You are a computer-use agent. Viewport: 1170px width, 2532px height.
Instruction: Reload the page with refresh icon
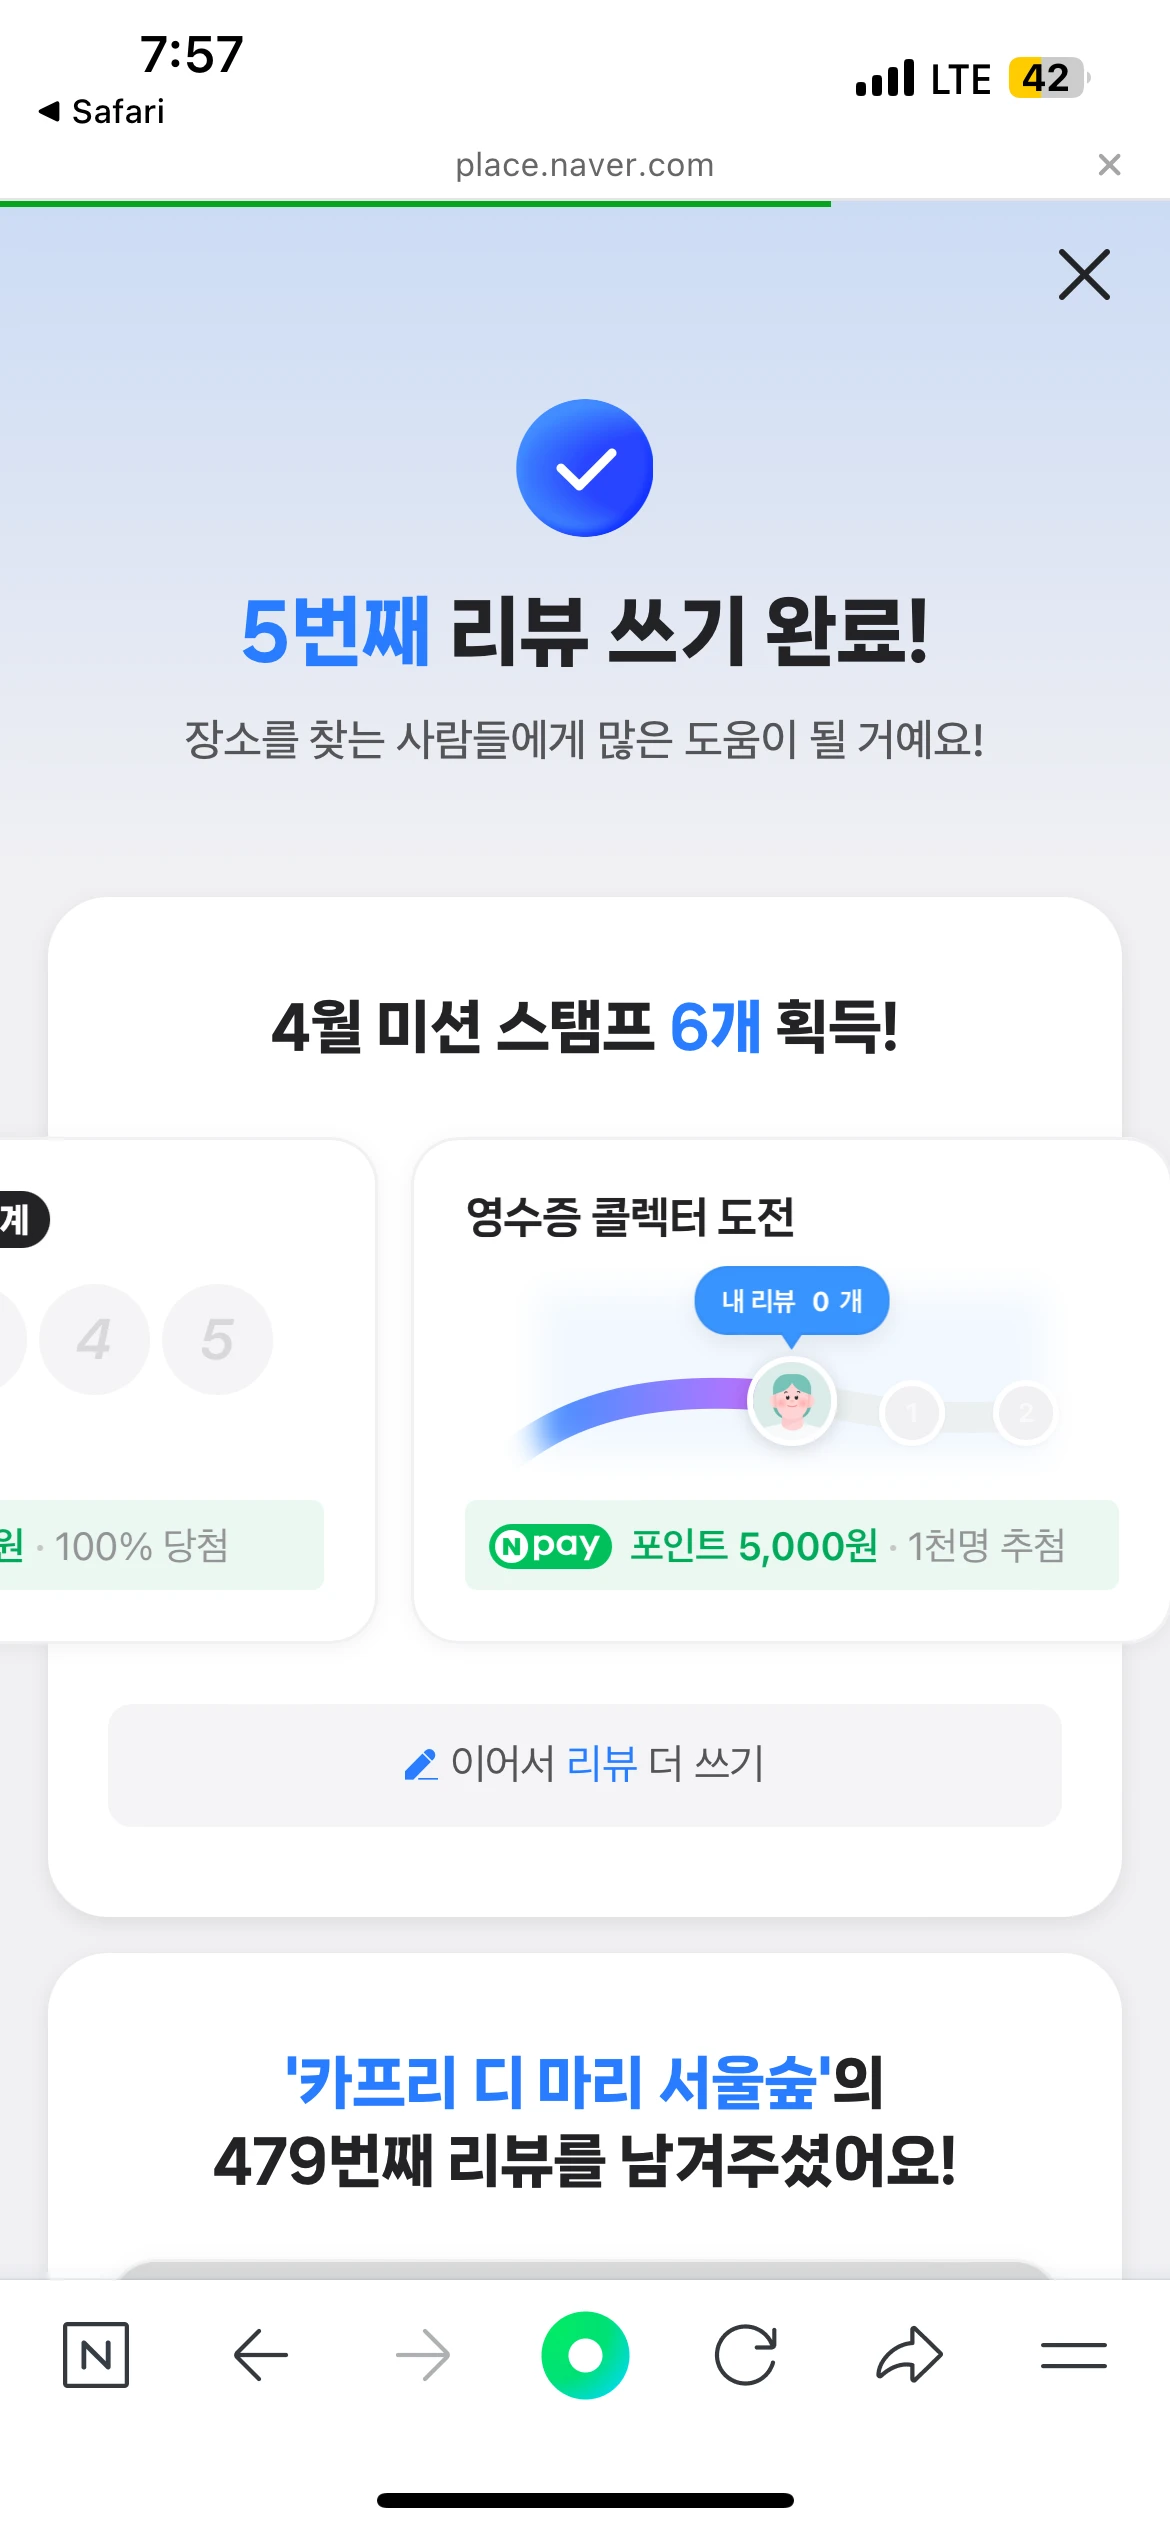(x=746, y=2355)
